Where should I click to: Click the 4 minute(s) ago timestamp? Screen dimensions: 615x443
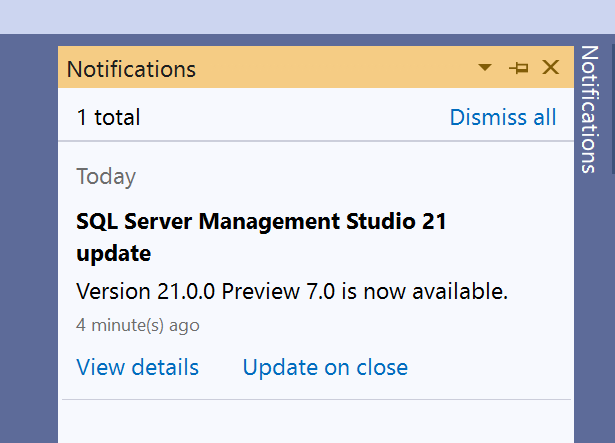[137, 325]
